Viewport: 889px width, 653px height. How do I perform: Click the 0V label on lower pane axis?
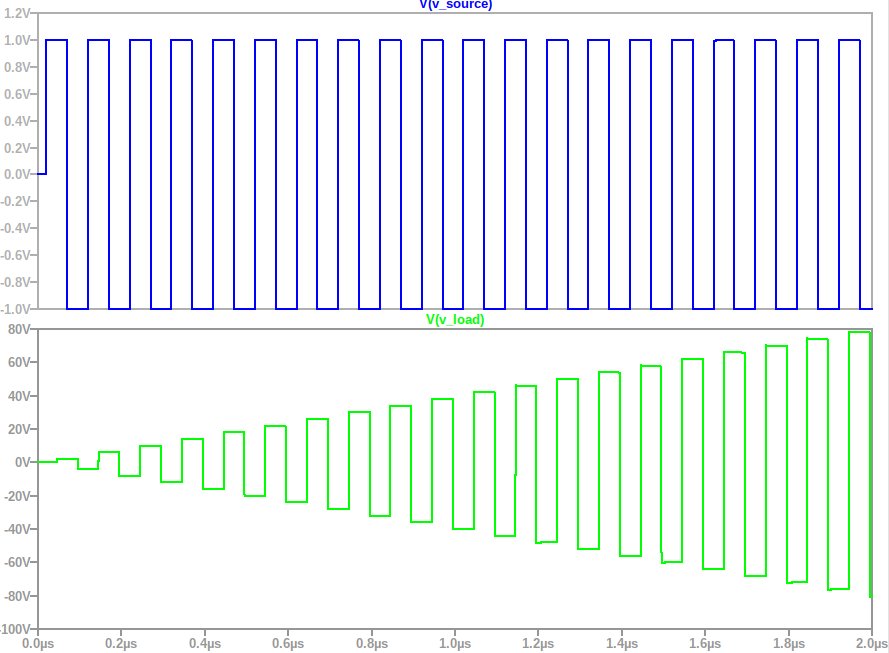click(24, 463)
